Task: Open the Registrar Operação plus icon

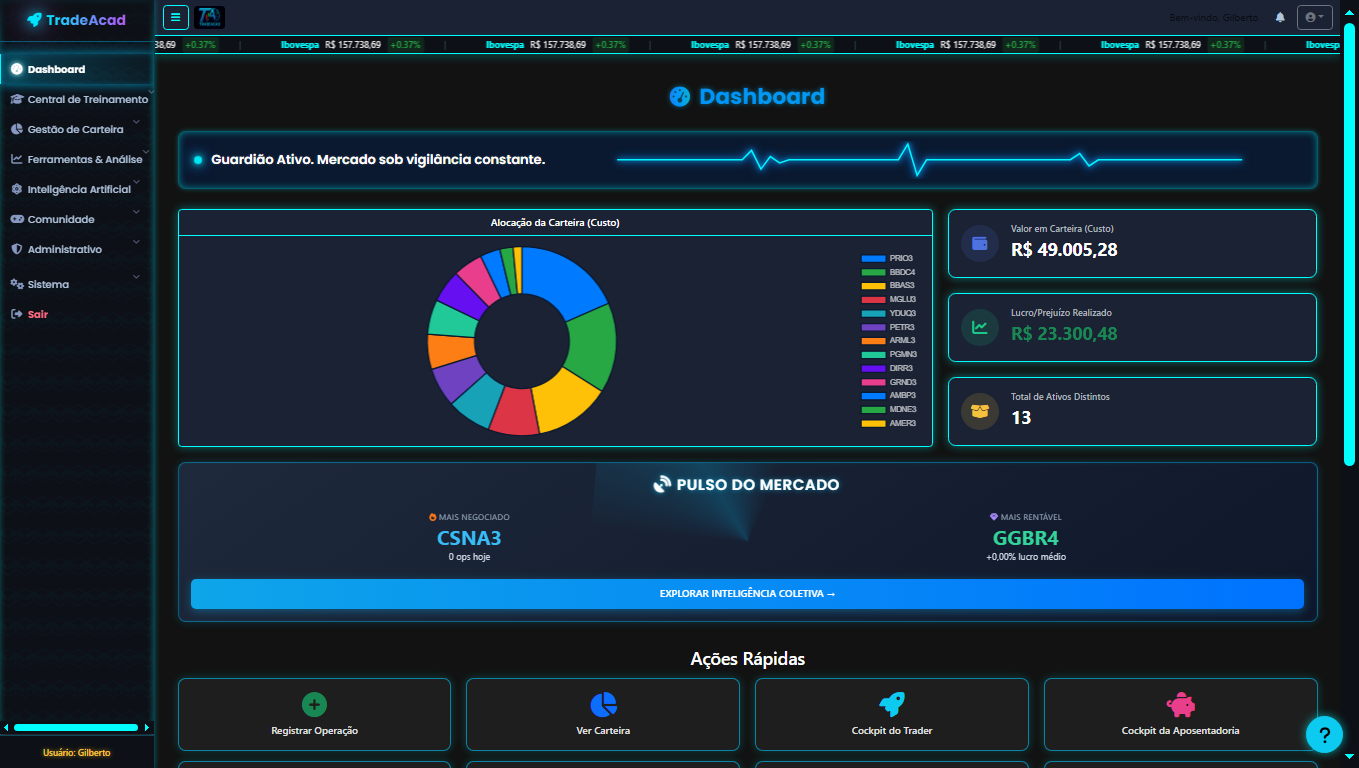Action: coord(314,703)
